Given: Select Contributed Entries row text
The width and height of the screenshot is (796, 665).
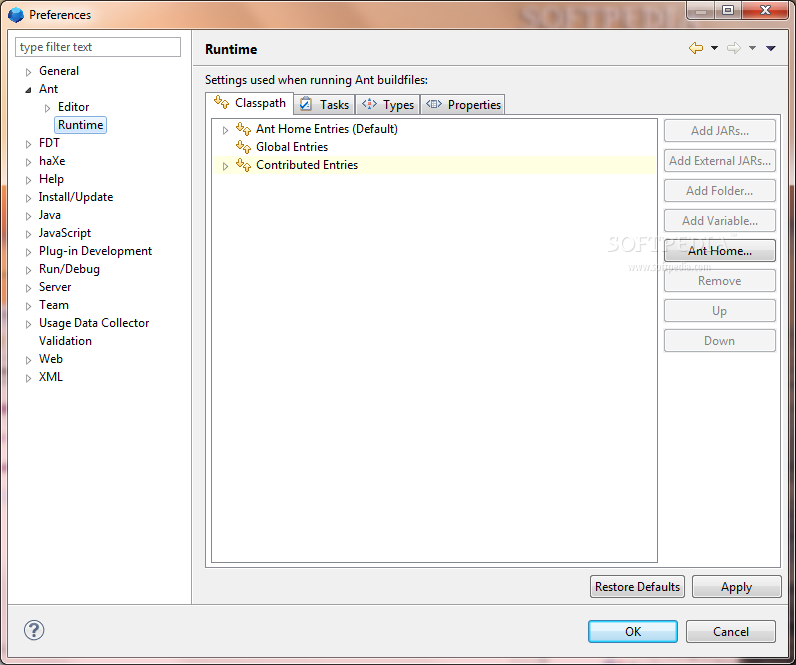Looking at the screenshot, I should pyautogui.click(x=307, y=165).
